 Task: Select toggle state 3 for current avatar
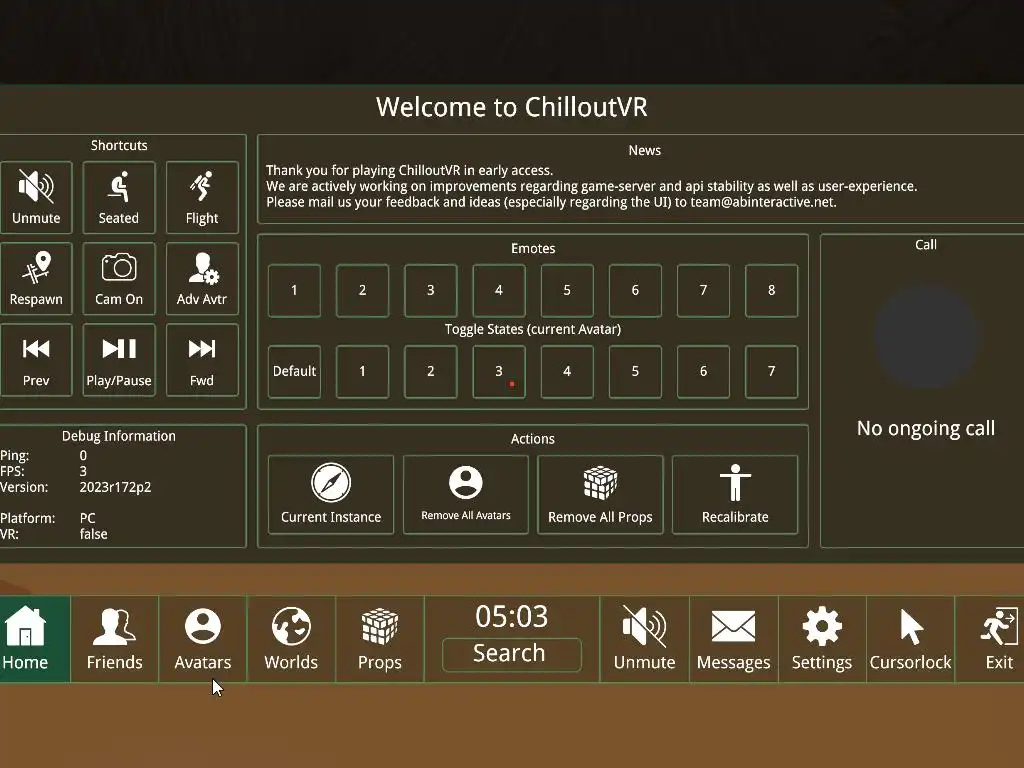coord(499,372)
